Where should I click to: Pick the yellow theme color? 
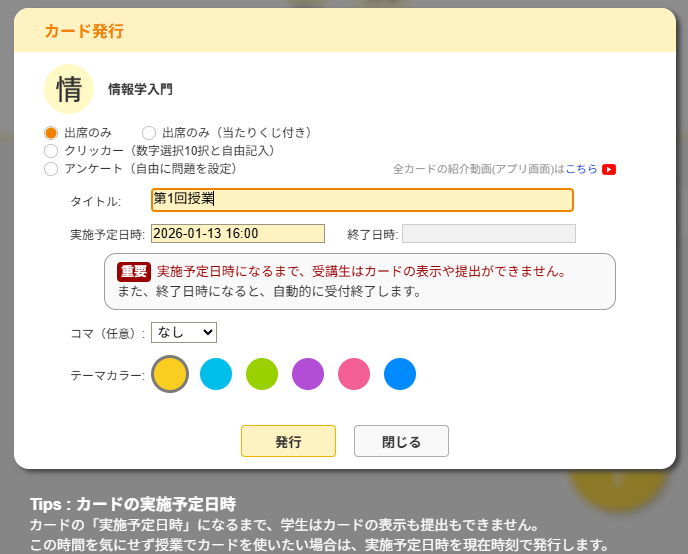170,374
